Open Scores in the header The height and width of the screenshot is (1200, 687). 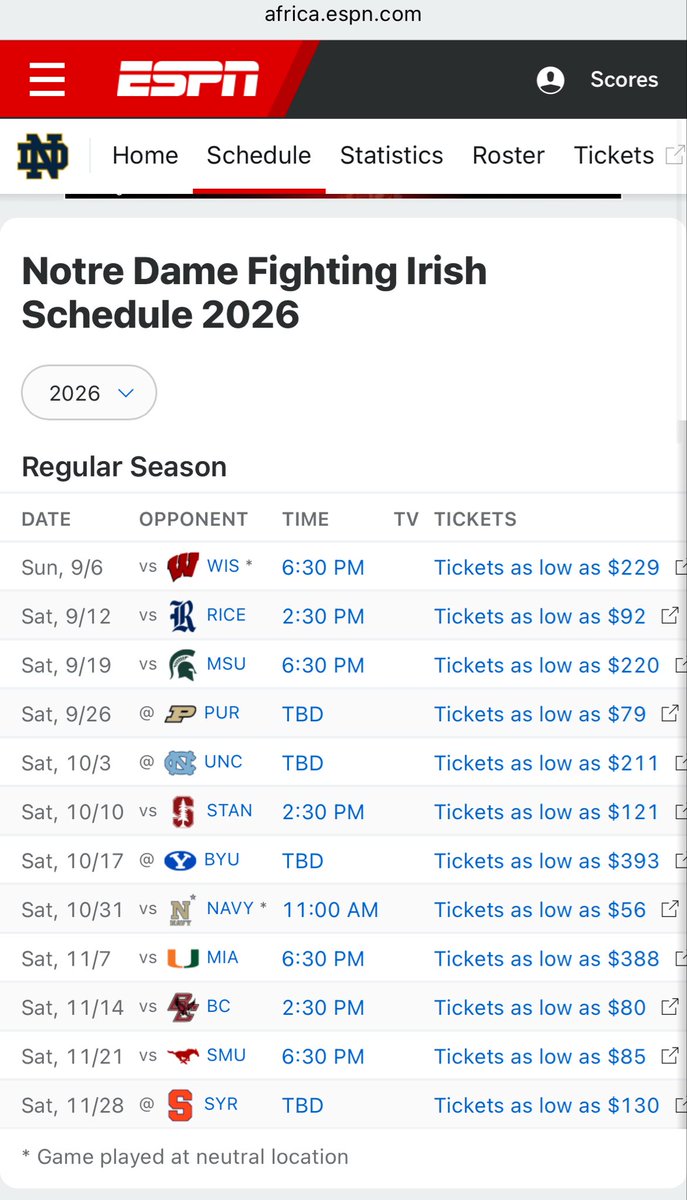click(x=624, y=80)
